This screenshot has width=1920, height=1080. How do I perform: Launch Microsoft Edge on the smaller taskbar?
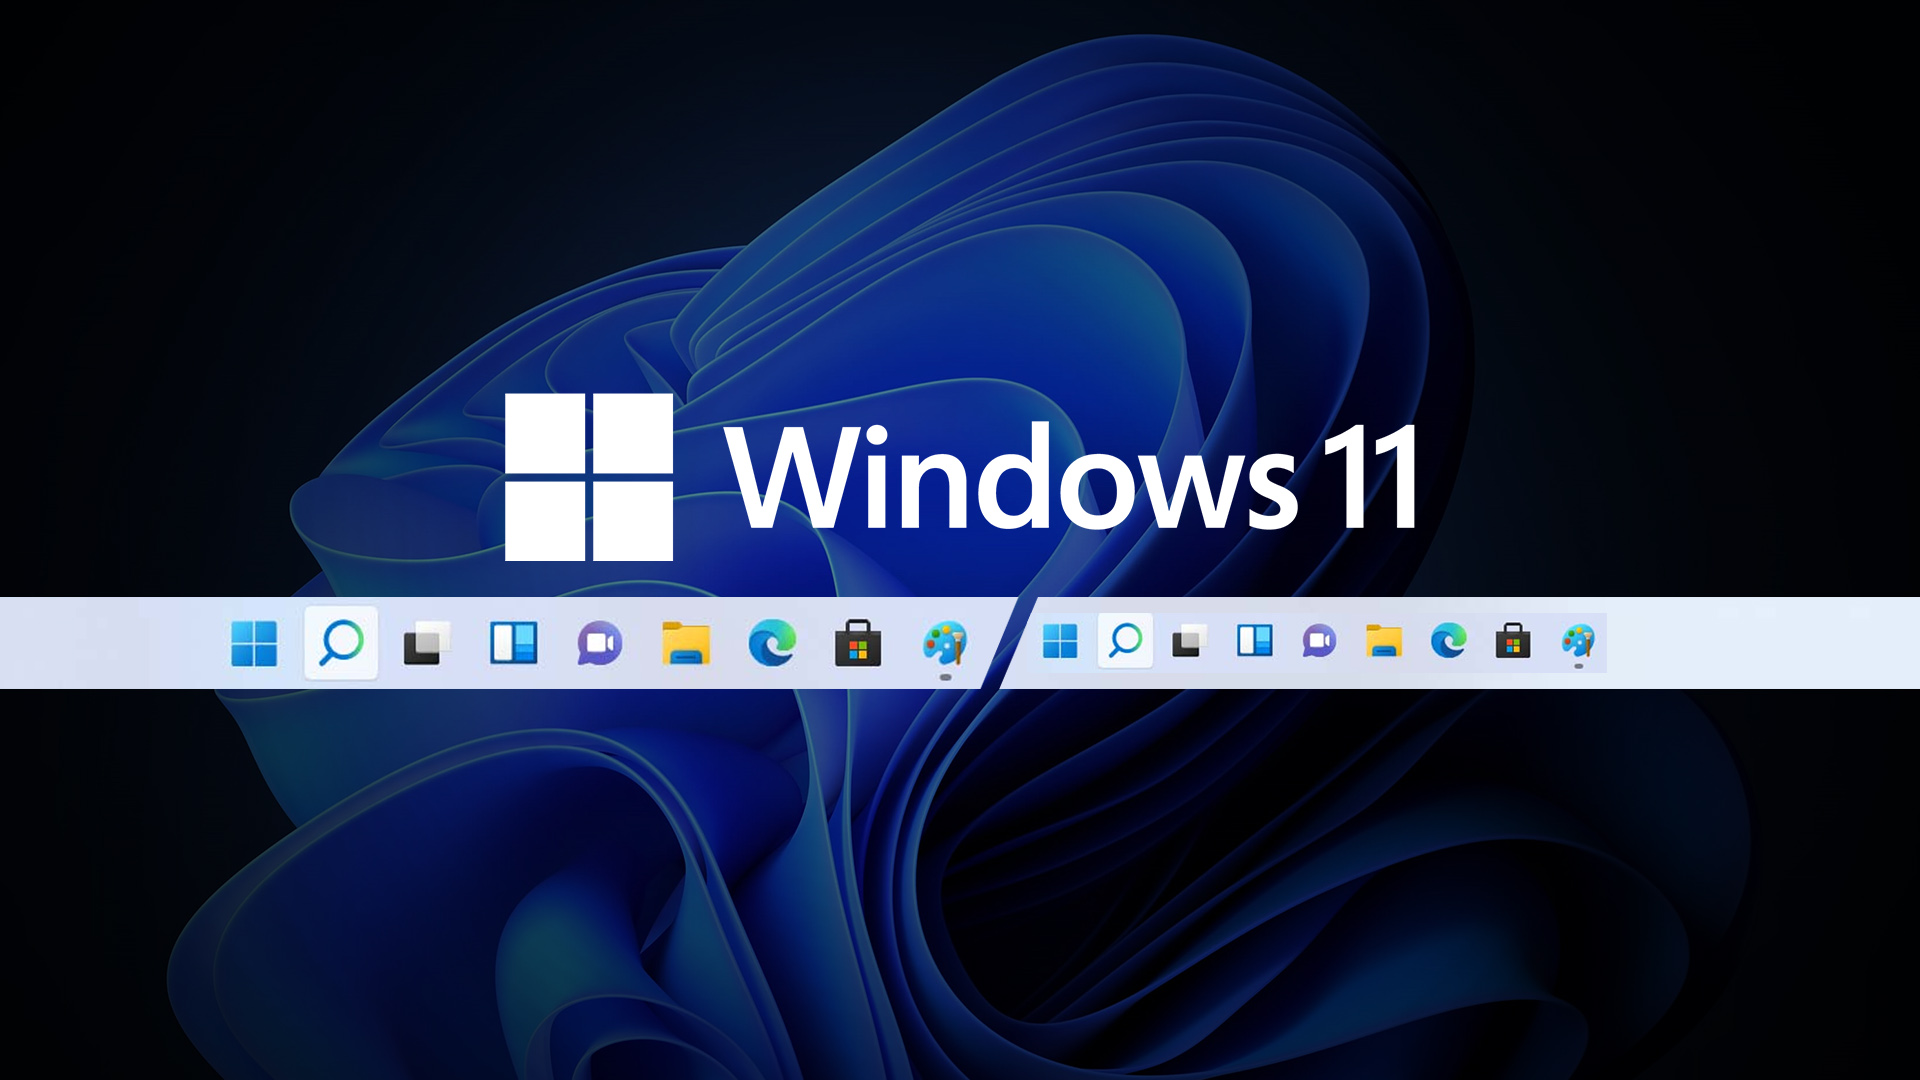(x=1449, y=640)
